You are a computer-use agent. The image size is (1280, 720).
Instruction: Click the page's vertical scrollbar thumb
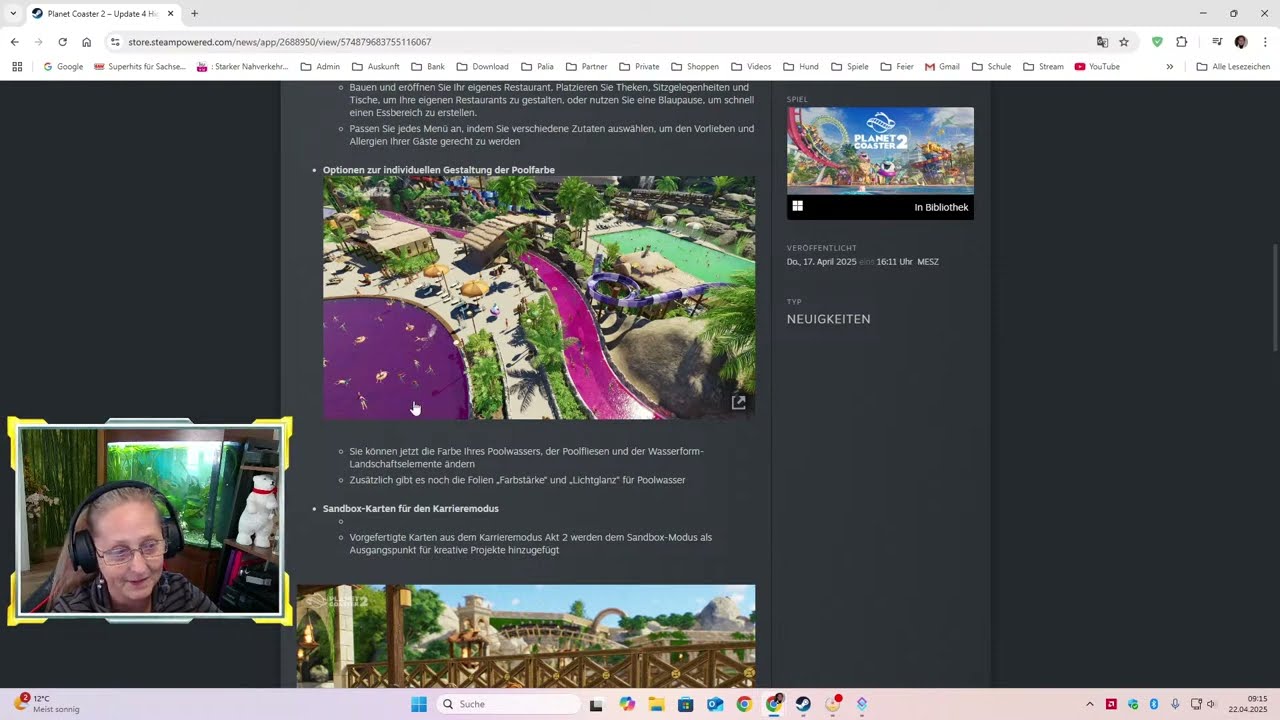(1275, 297)
